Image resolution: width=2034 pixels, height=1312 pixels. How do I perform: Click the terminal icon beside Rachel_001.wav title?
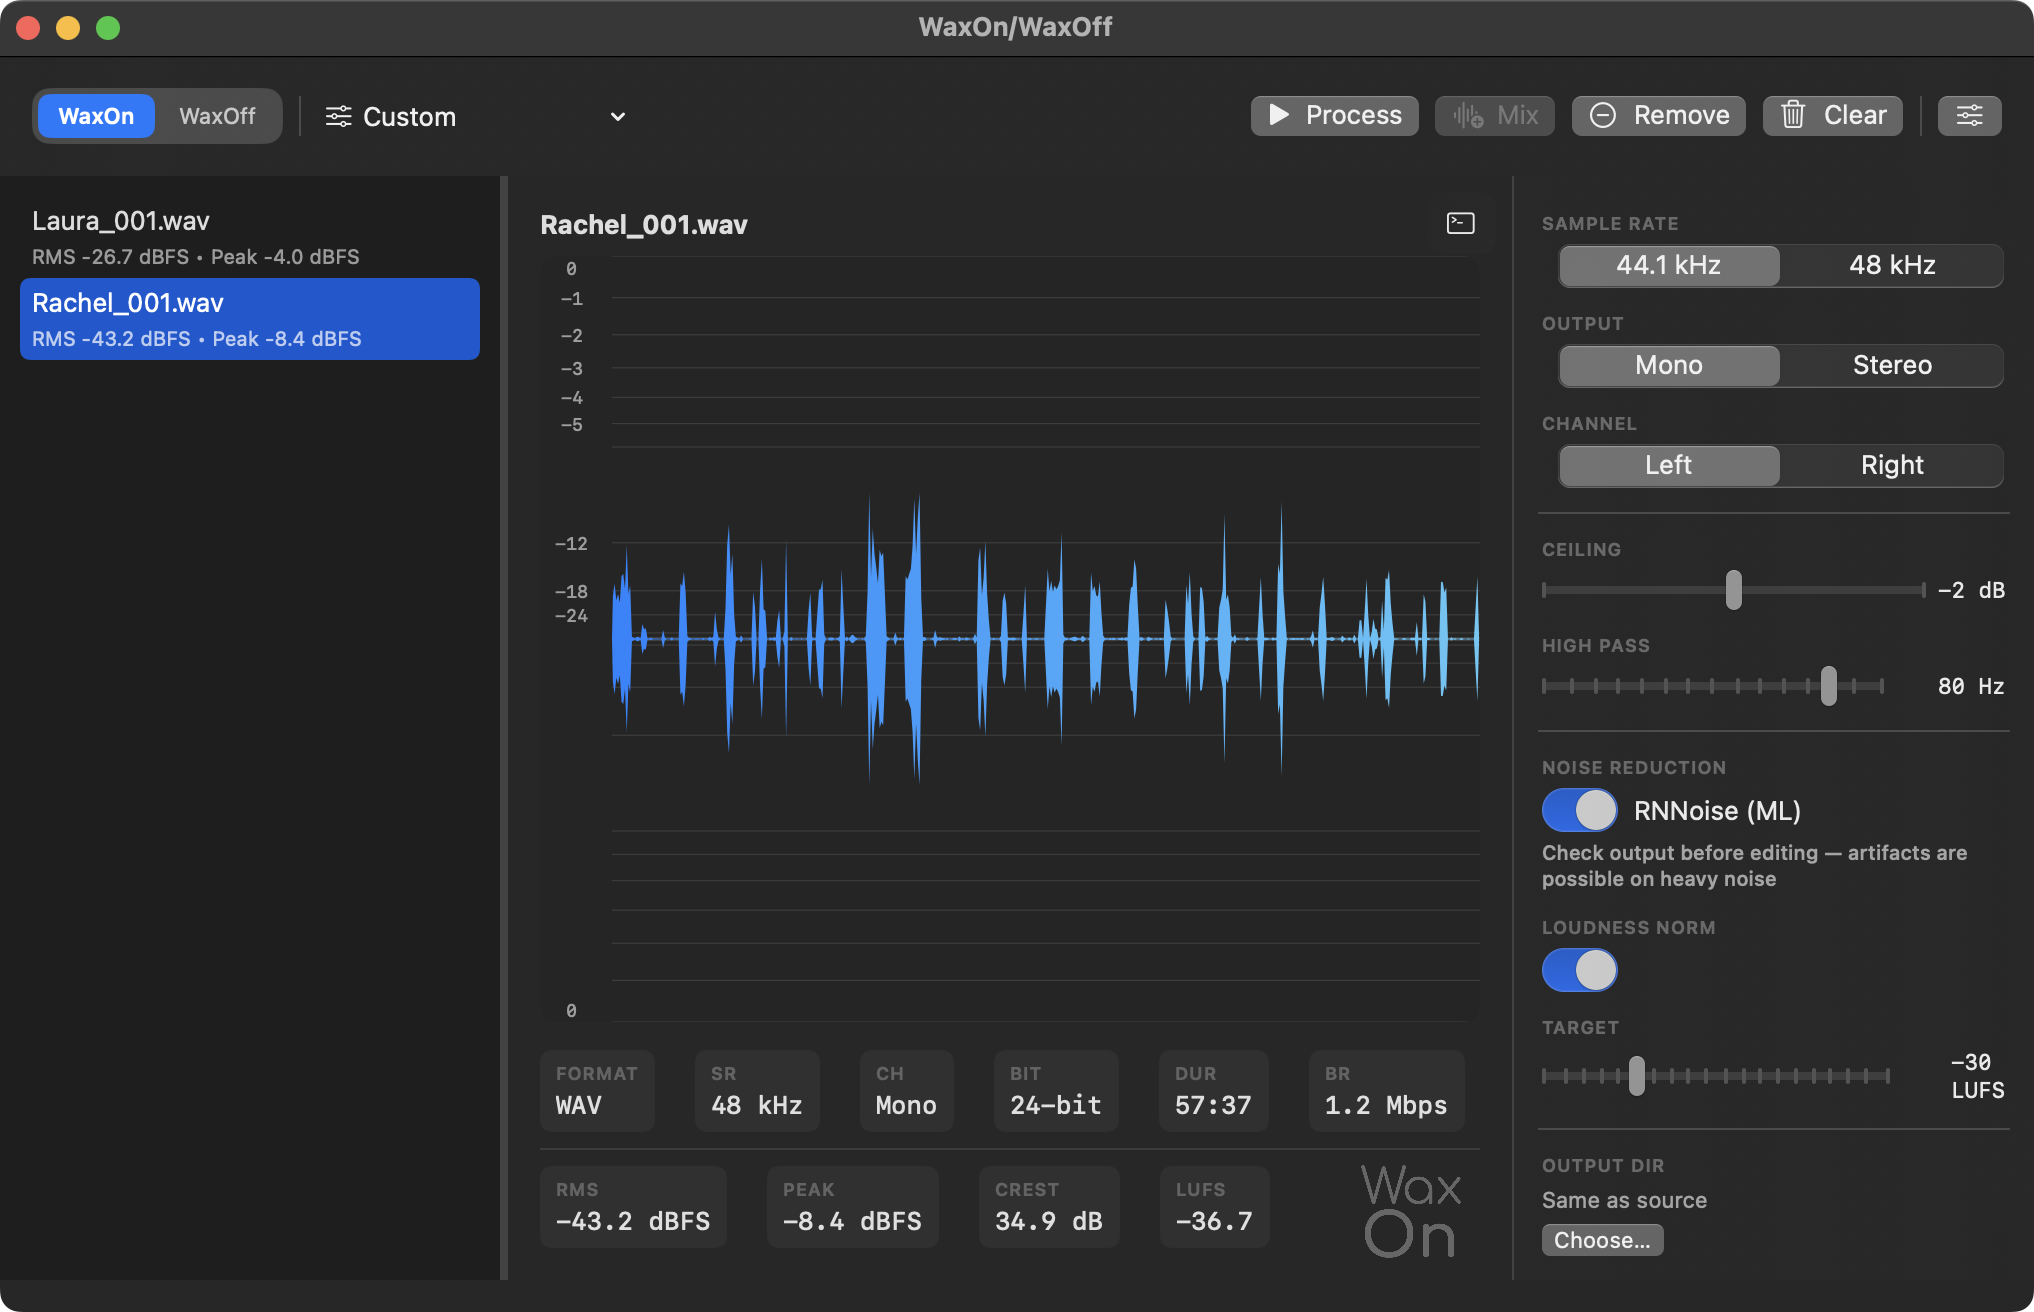1459,224
